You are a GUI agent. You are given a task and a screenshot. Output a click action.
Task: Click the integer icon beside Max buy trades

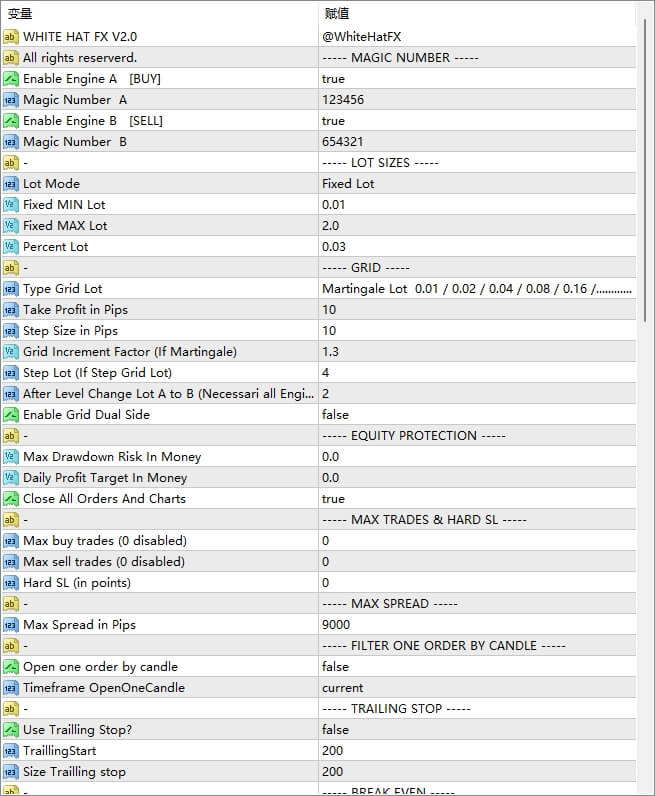(10, 541)
